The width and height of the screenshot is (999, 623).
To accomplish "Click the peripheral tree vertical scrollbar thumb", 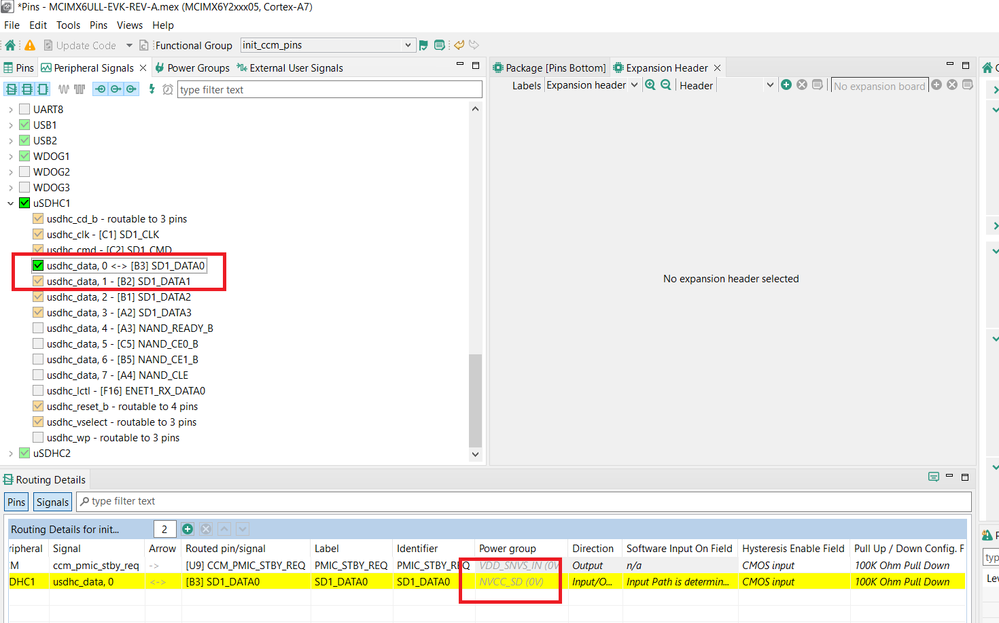I will [x=475, y=400].
